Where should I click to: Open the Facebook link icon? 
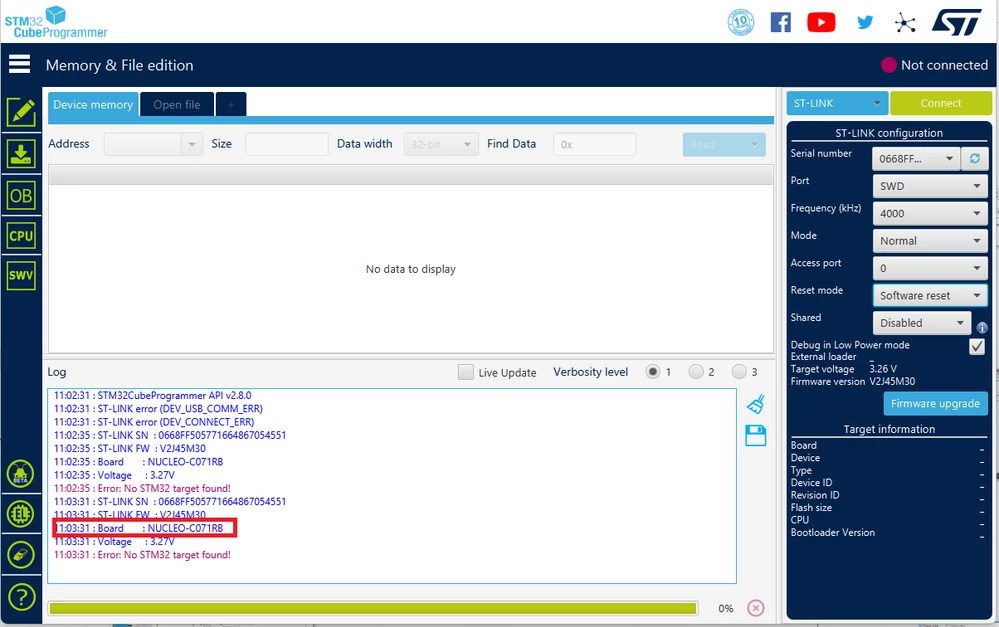point(780,22)
